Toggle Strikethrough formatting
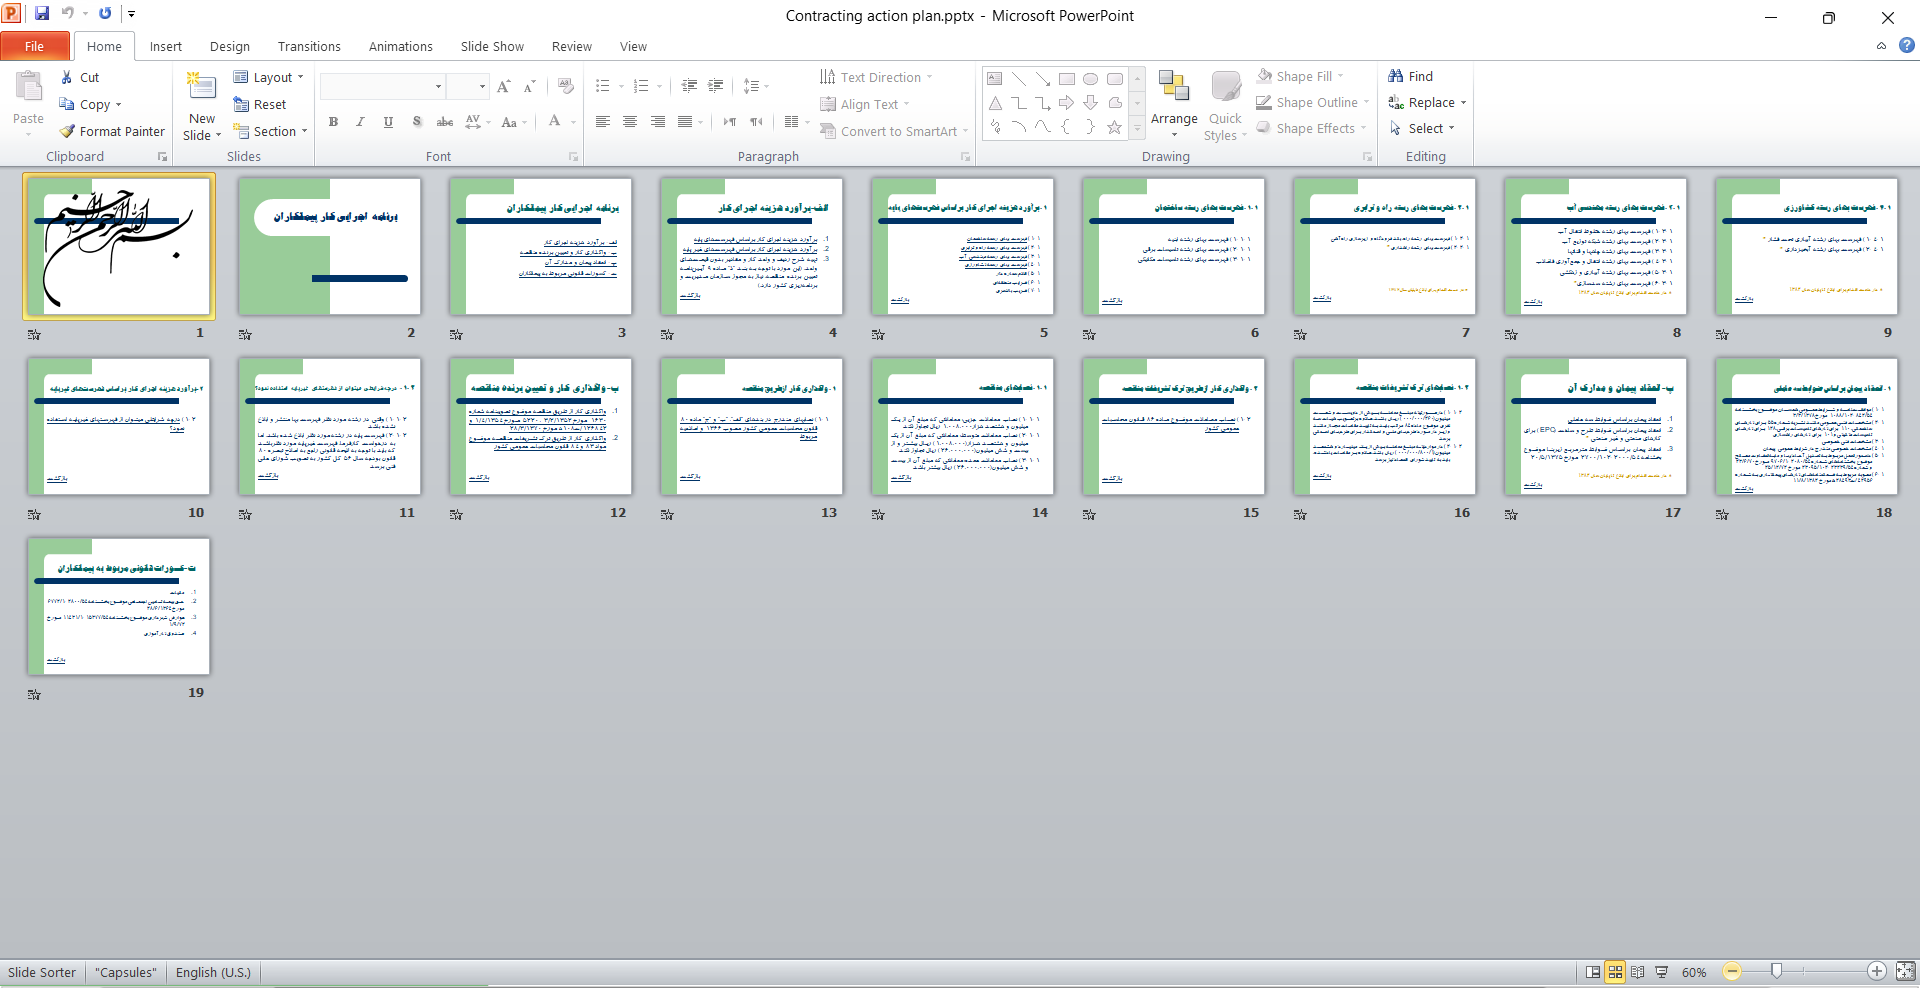The width and height of the screenshot is (1922, 988). (445, 122)
